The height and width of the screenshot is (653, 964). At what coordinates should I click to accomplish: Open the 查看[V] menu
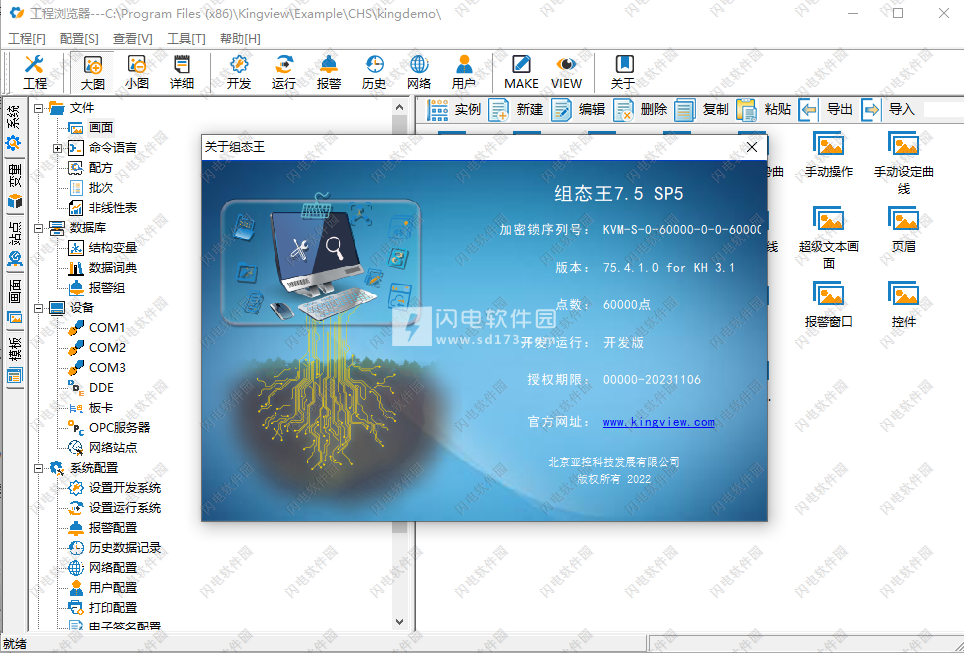point(133,39)
